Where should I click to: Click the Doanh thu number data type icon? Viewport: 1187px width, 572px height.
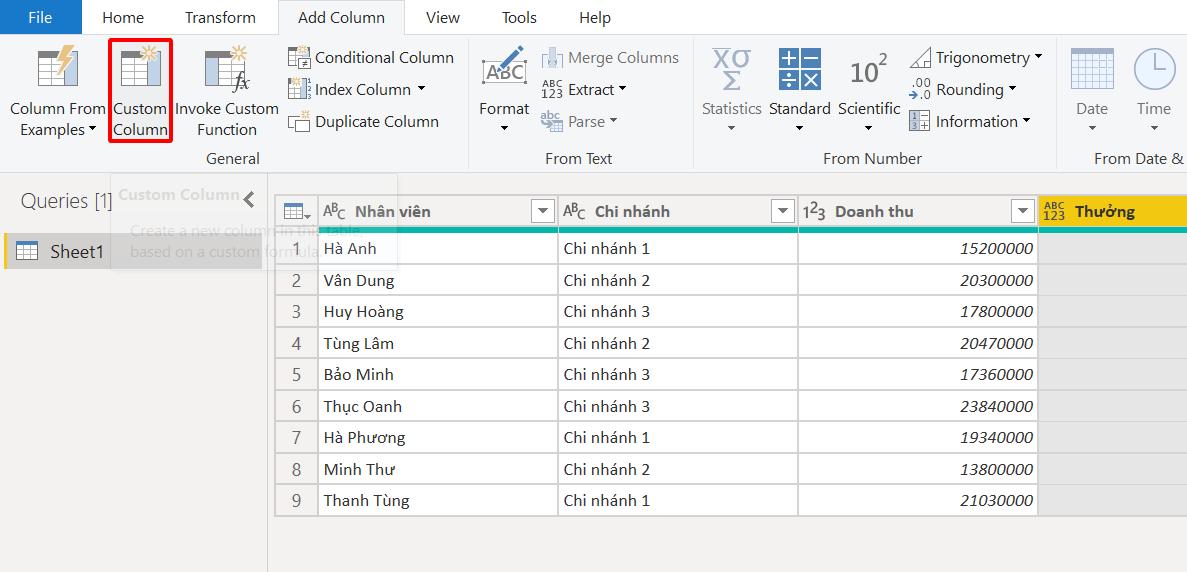[x=814, y=212]
